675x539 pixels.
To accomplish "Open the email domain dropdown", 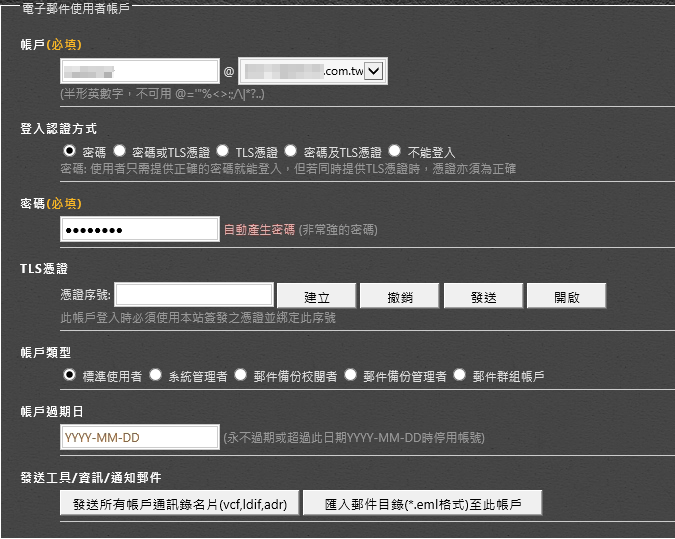I will [374, 71].
